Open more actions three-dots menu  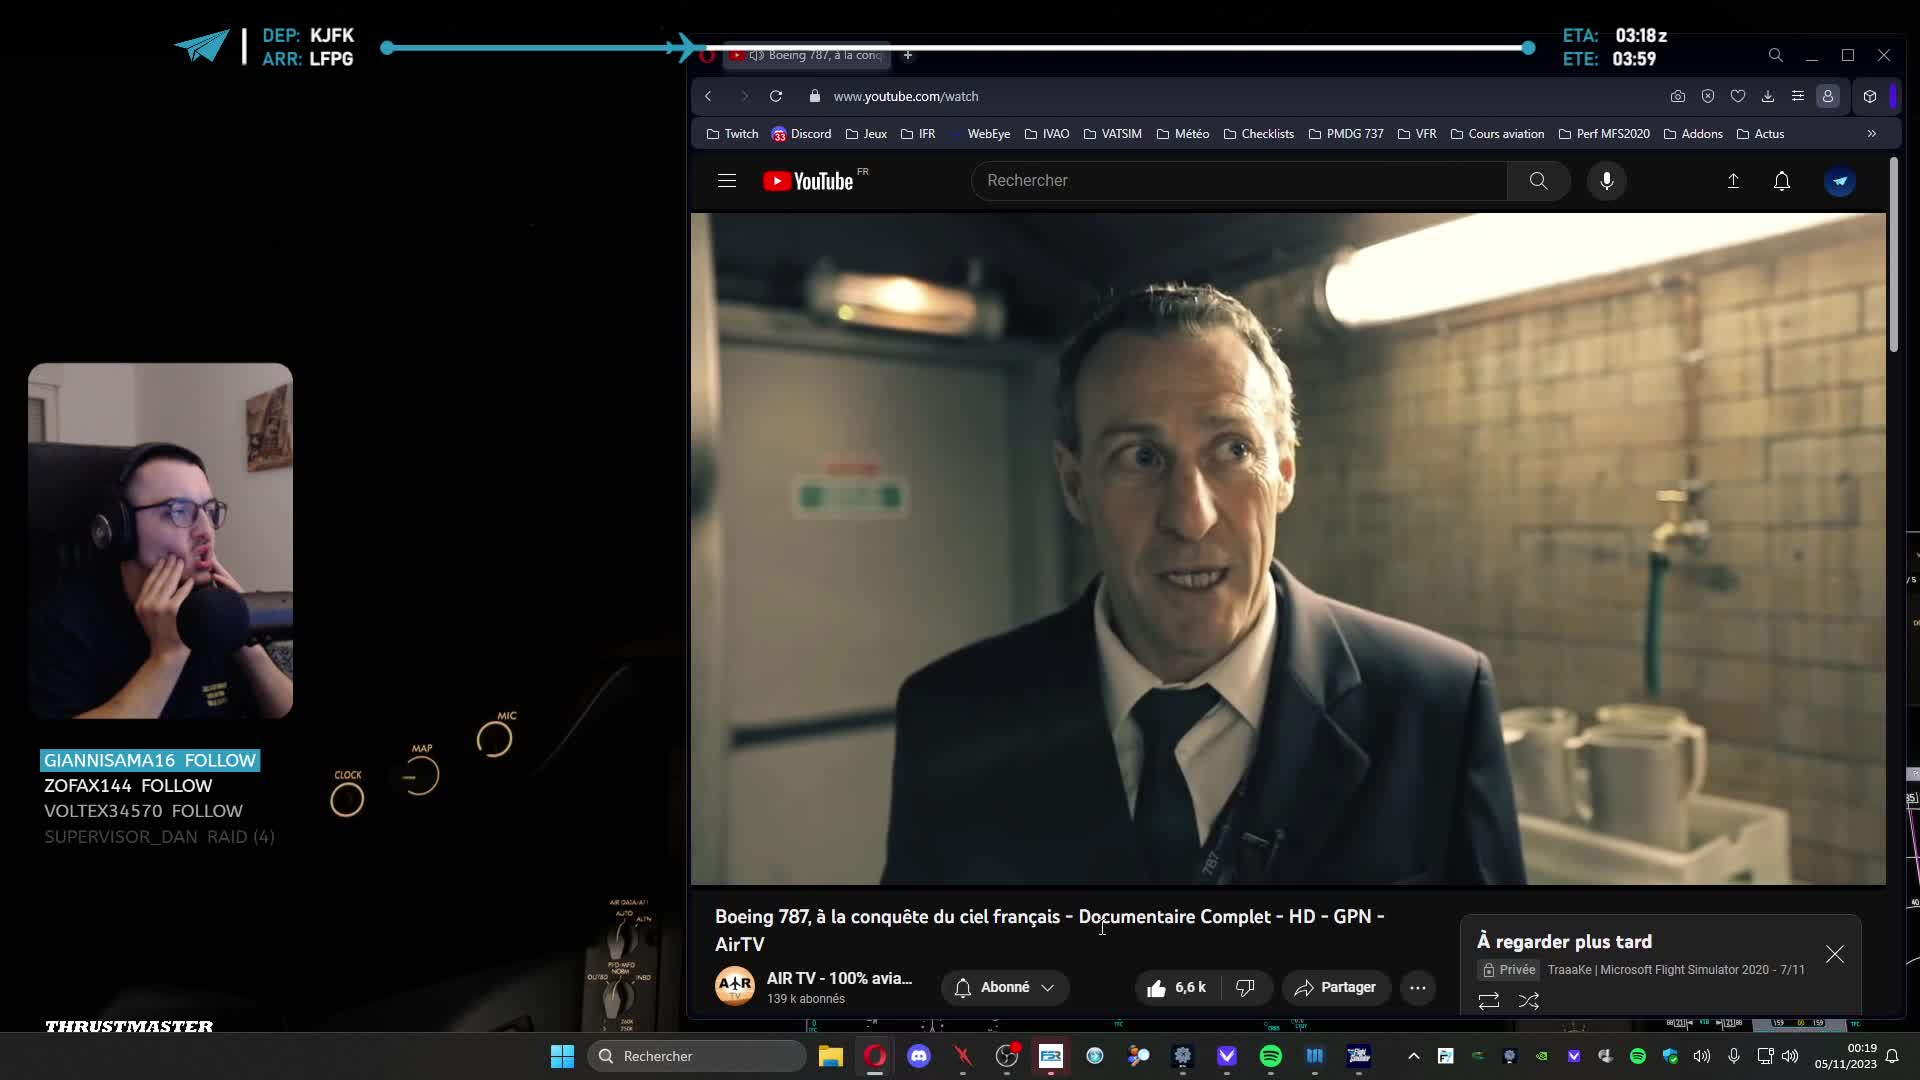tap(1418, 988)
